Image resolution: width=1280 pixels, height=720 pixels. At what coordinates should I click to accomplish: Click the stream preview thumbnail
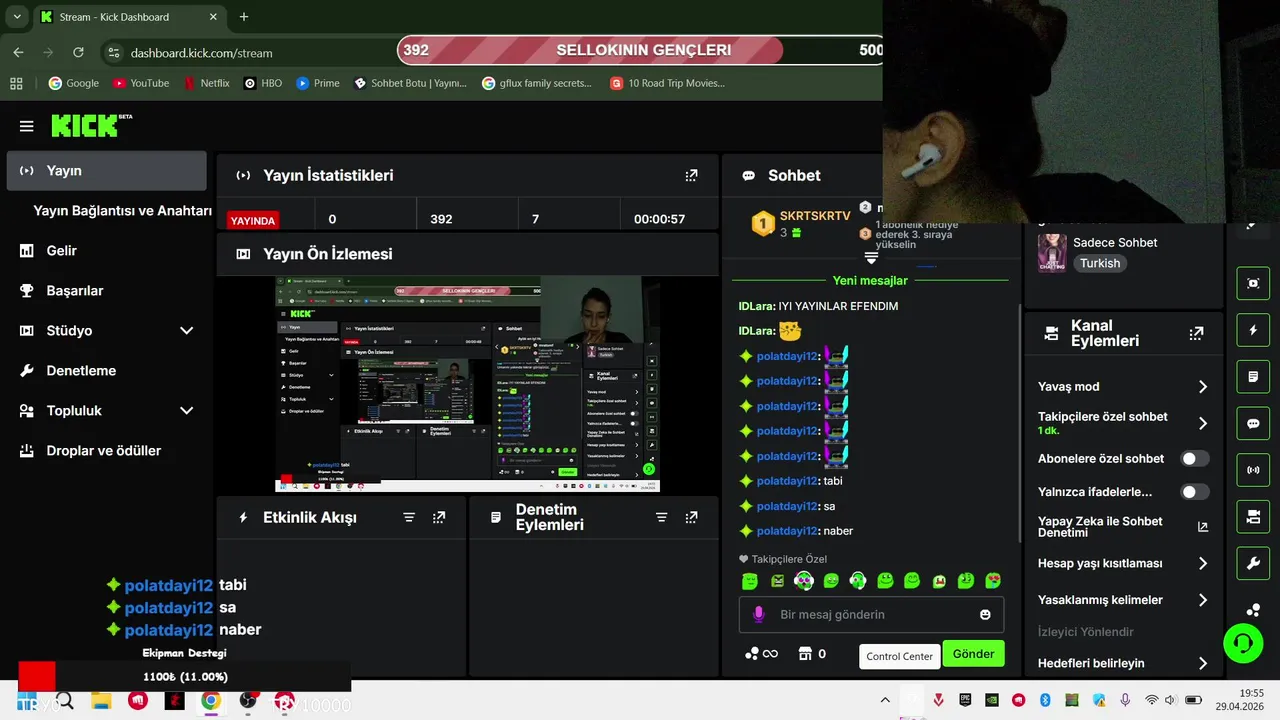coord(468,384)
